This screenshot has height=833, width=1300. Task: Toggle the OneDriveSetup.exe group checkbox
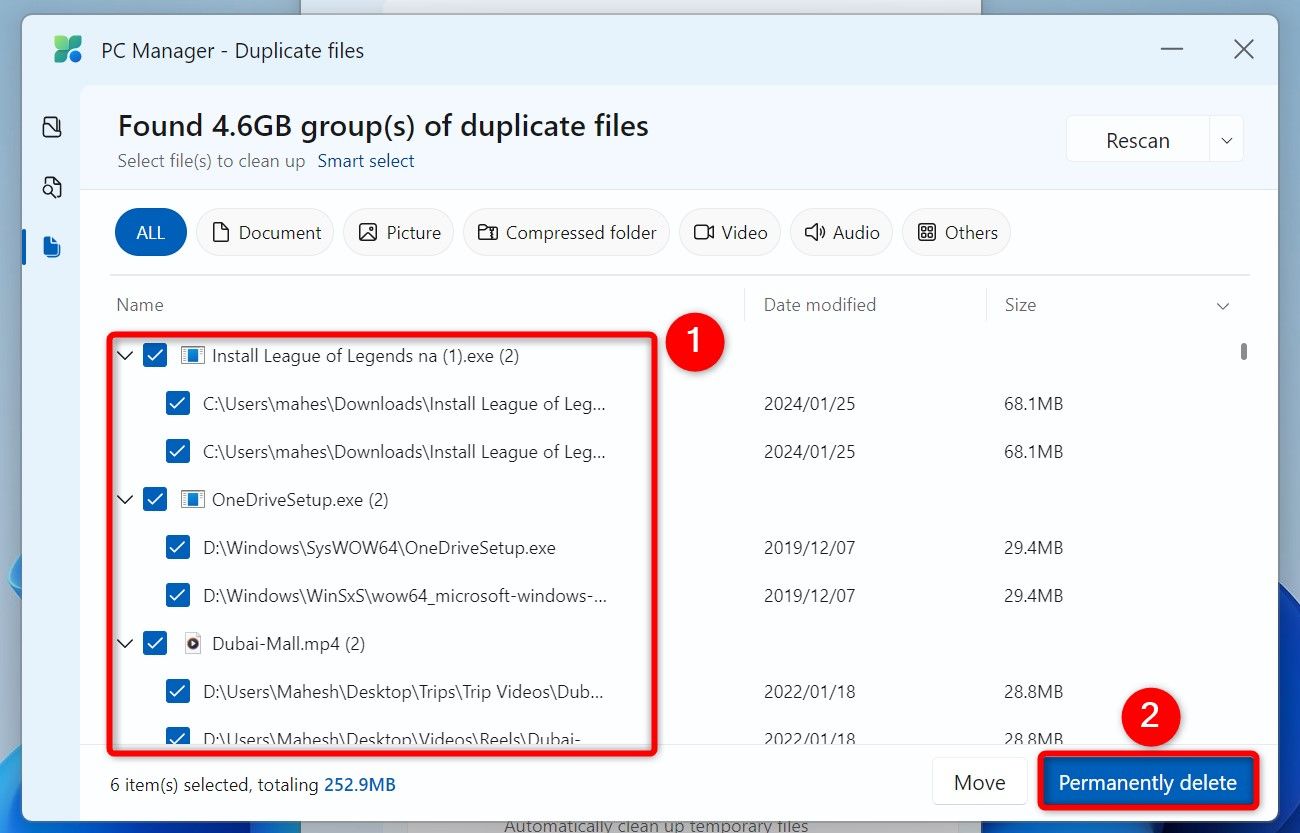[155, 500]
